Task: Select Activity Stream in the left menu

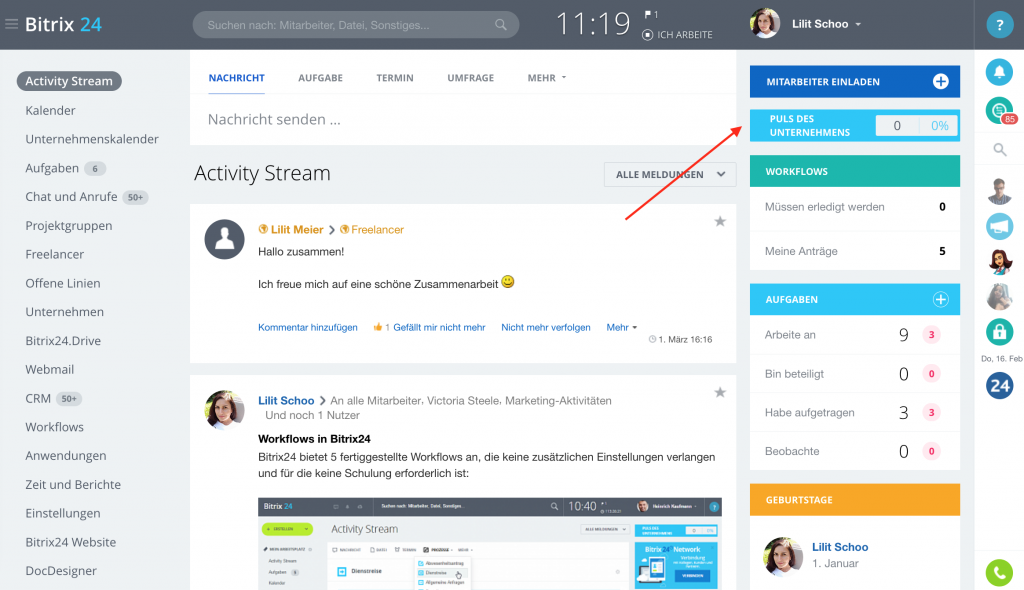Action: point(69,81)
